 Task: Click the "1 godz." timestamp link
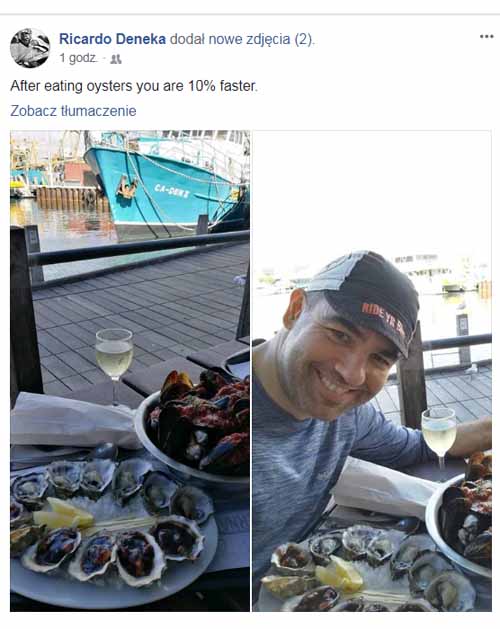pos(78,59)
